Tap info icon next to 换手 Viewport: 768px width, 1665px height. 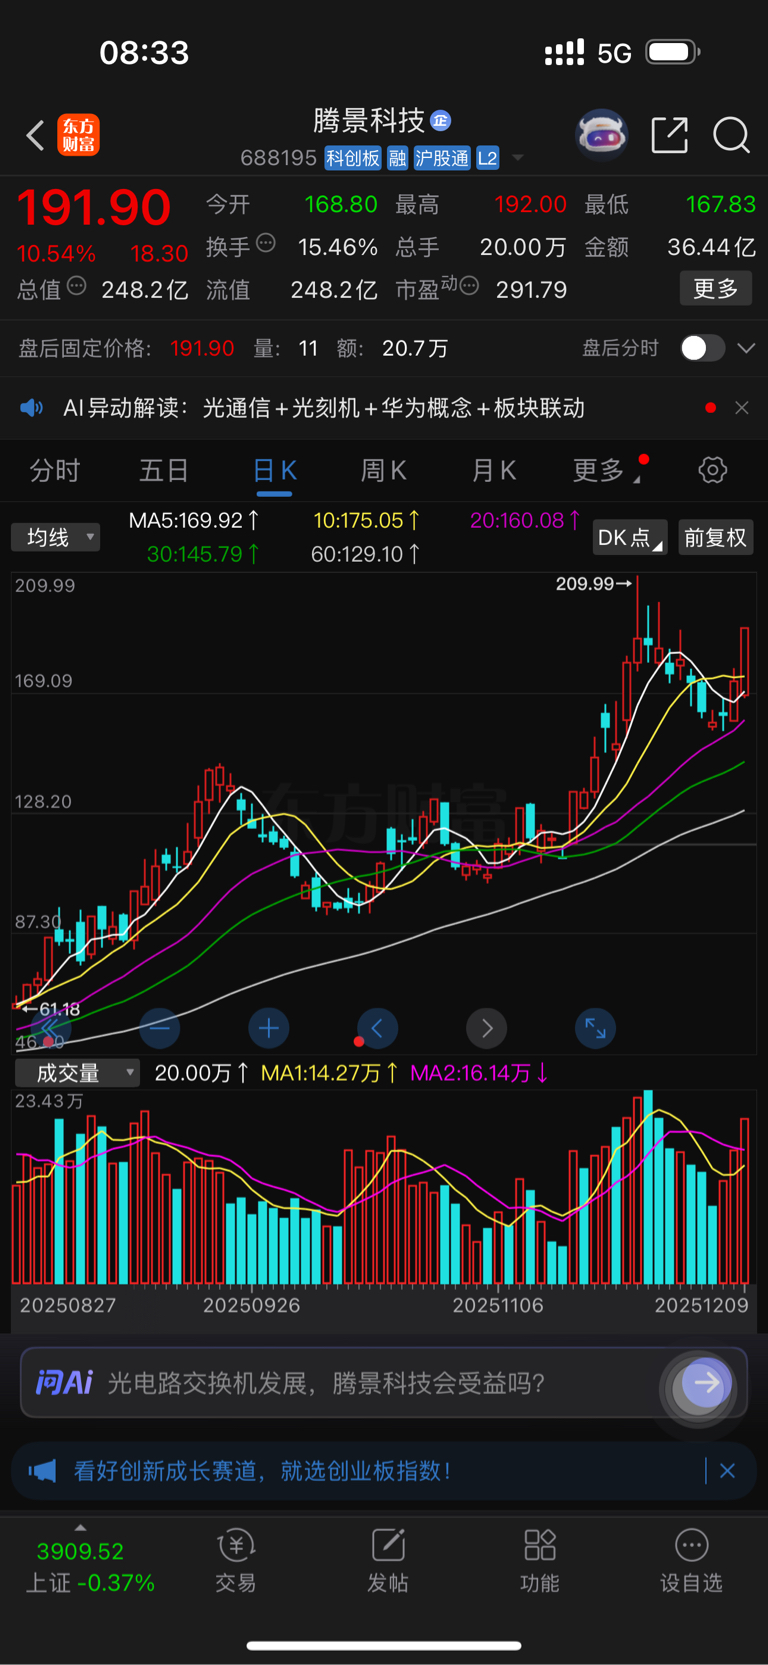(266, 242)
